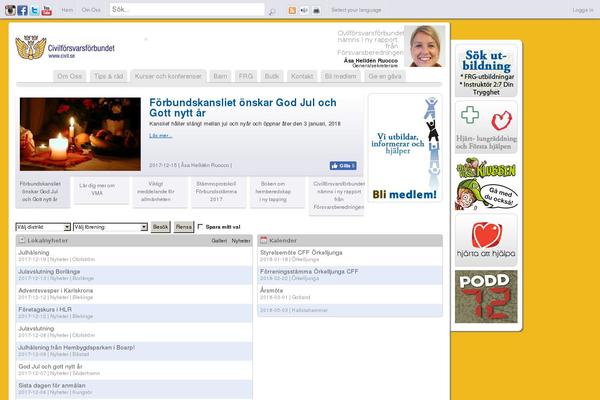This screenshot has width=600, height=400.
Task: Open Styrelsemöte CFF Örkelljunga calendar entry
Action: click(x=350, y=256)
